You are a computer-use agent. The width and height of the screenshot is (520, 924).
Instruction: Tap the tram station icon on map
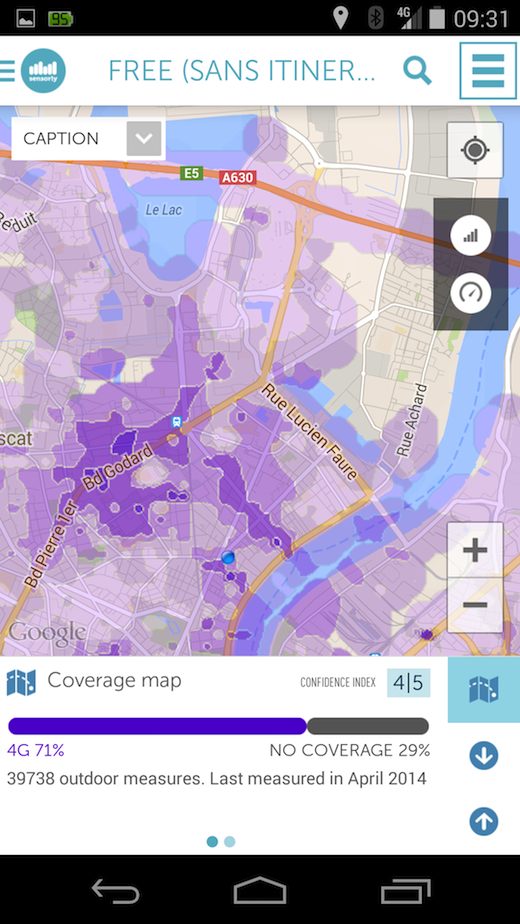[x=176, y=422]
